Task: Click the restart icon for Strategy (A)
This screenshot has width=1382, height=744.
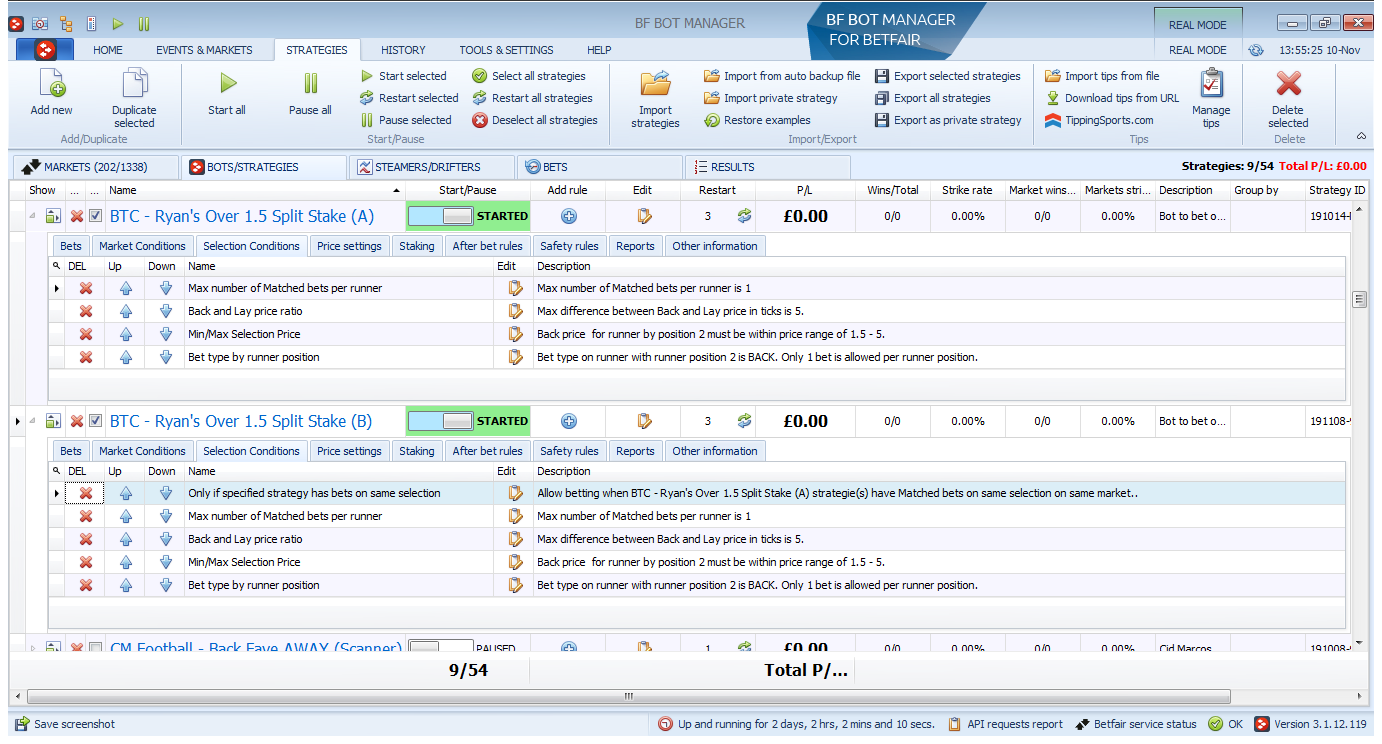Action: pos(744,216)
